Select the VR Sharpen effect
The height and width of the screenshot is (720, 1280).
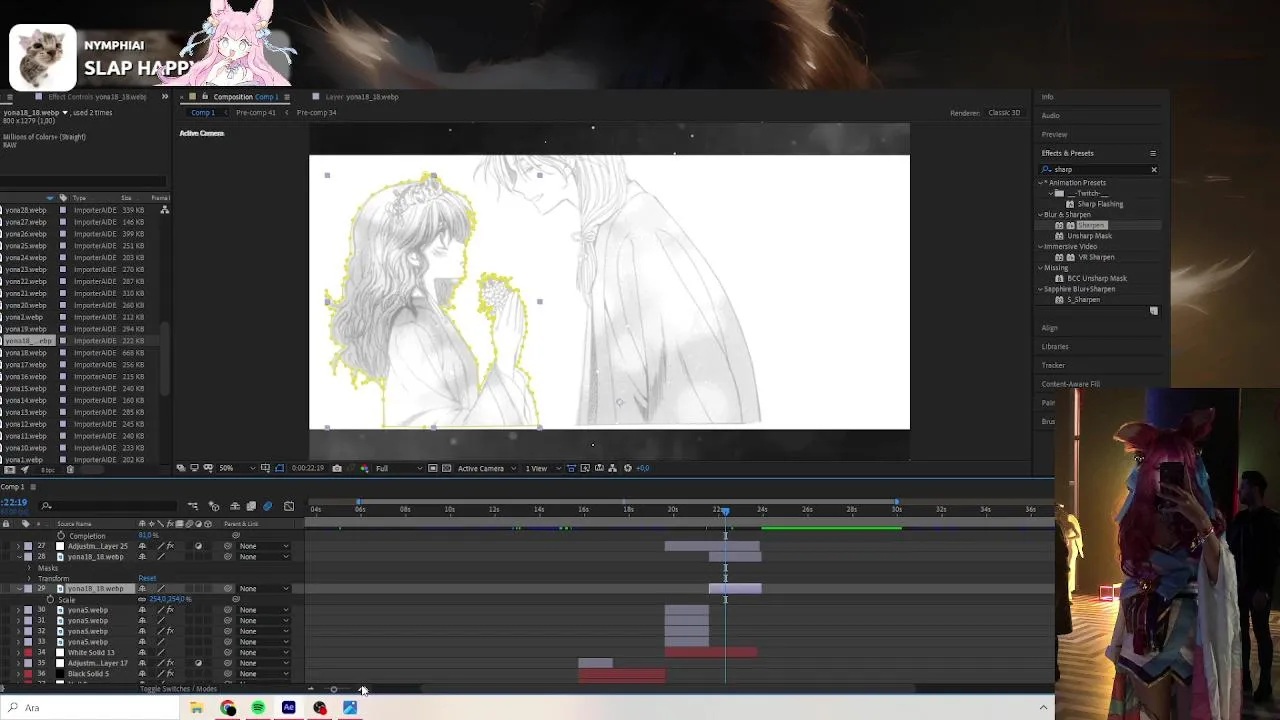[1095, 257]
